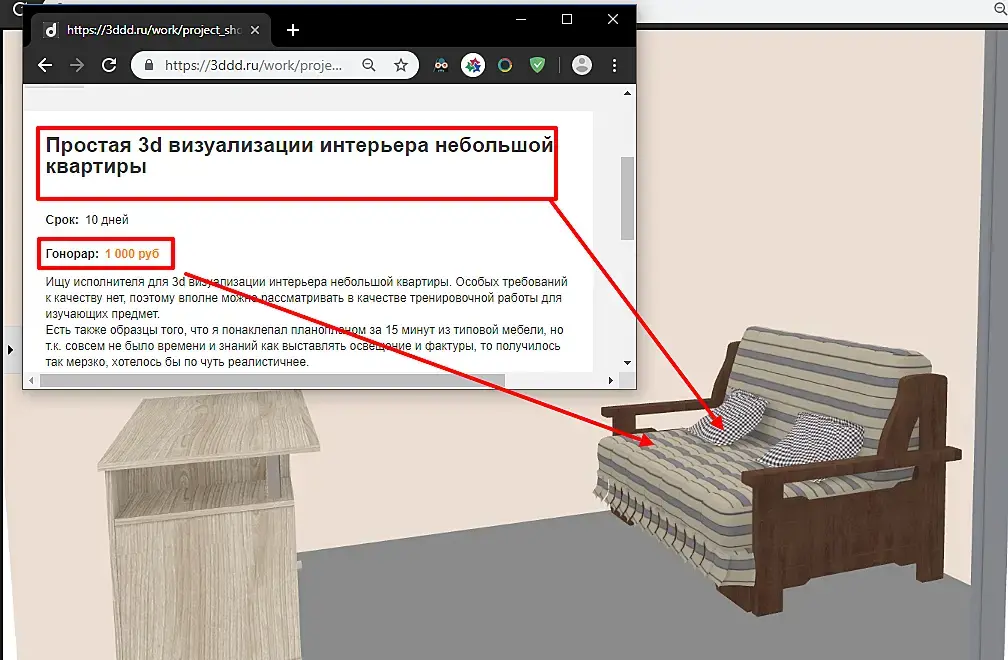This screenshot has width=1008, height=660.
Task: Go back with the browser back arrow
Action: pos(44,65)
